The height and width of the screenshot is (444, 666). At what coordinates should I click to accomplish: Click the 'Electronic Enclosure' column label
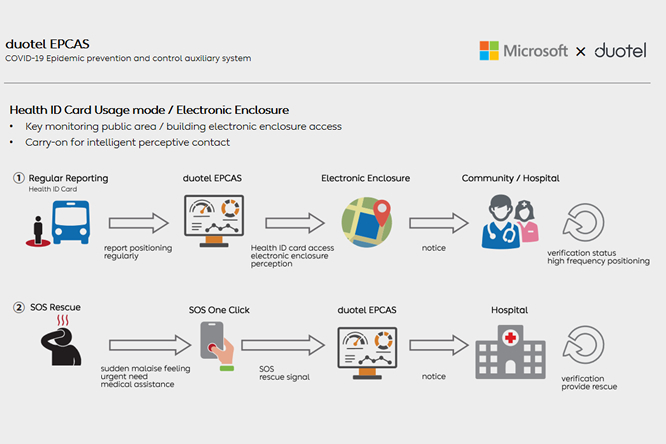click(365, 178)
